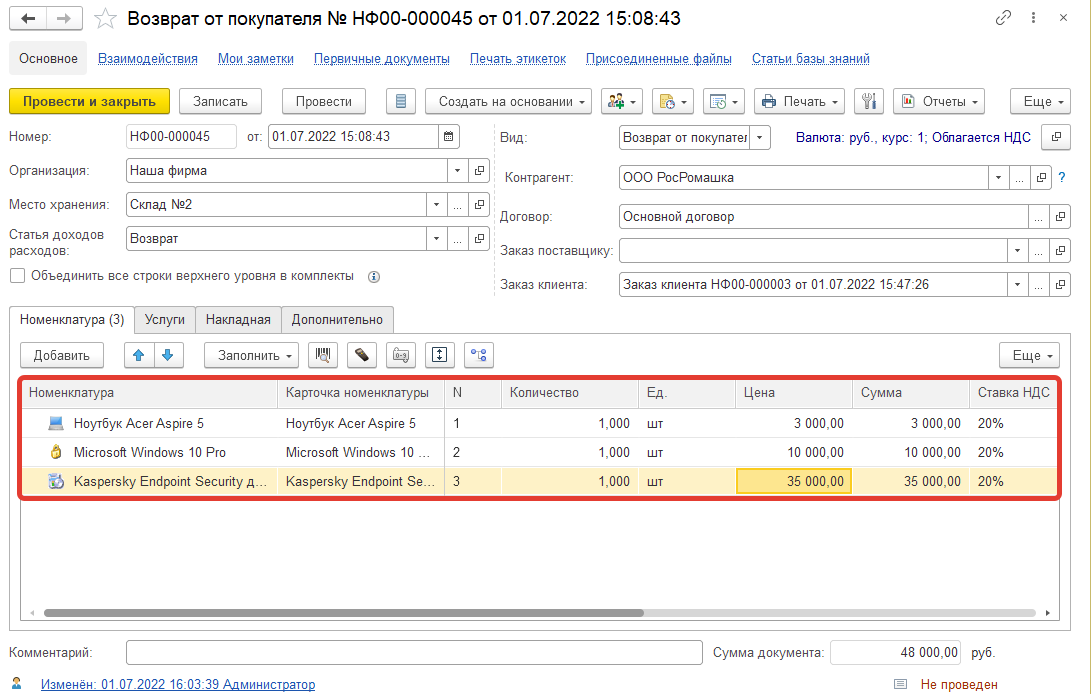Open the "Первичные документы" link
Image resolution: width=1091 pixels, height=694 pixels.
[382, 59]
